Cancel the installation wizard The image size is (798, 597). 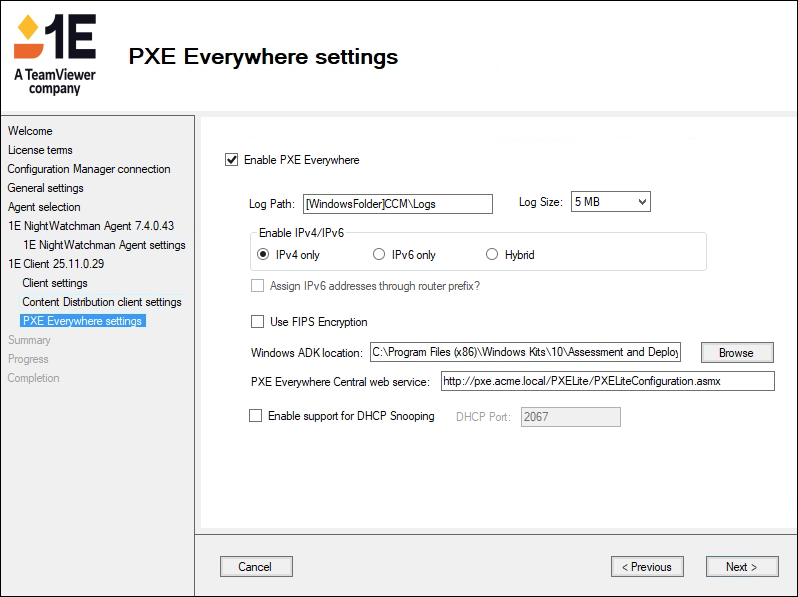pos(255,567)
